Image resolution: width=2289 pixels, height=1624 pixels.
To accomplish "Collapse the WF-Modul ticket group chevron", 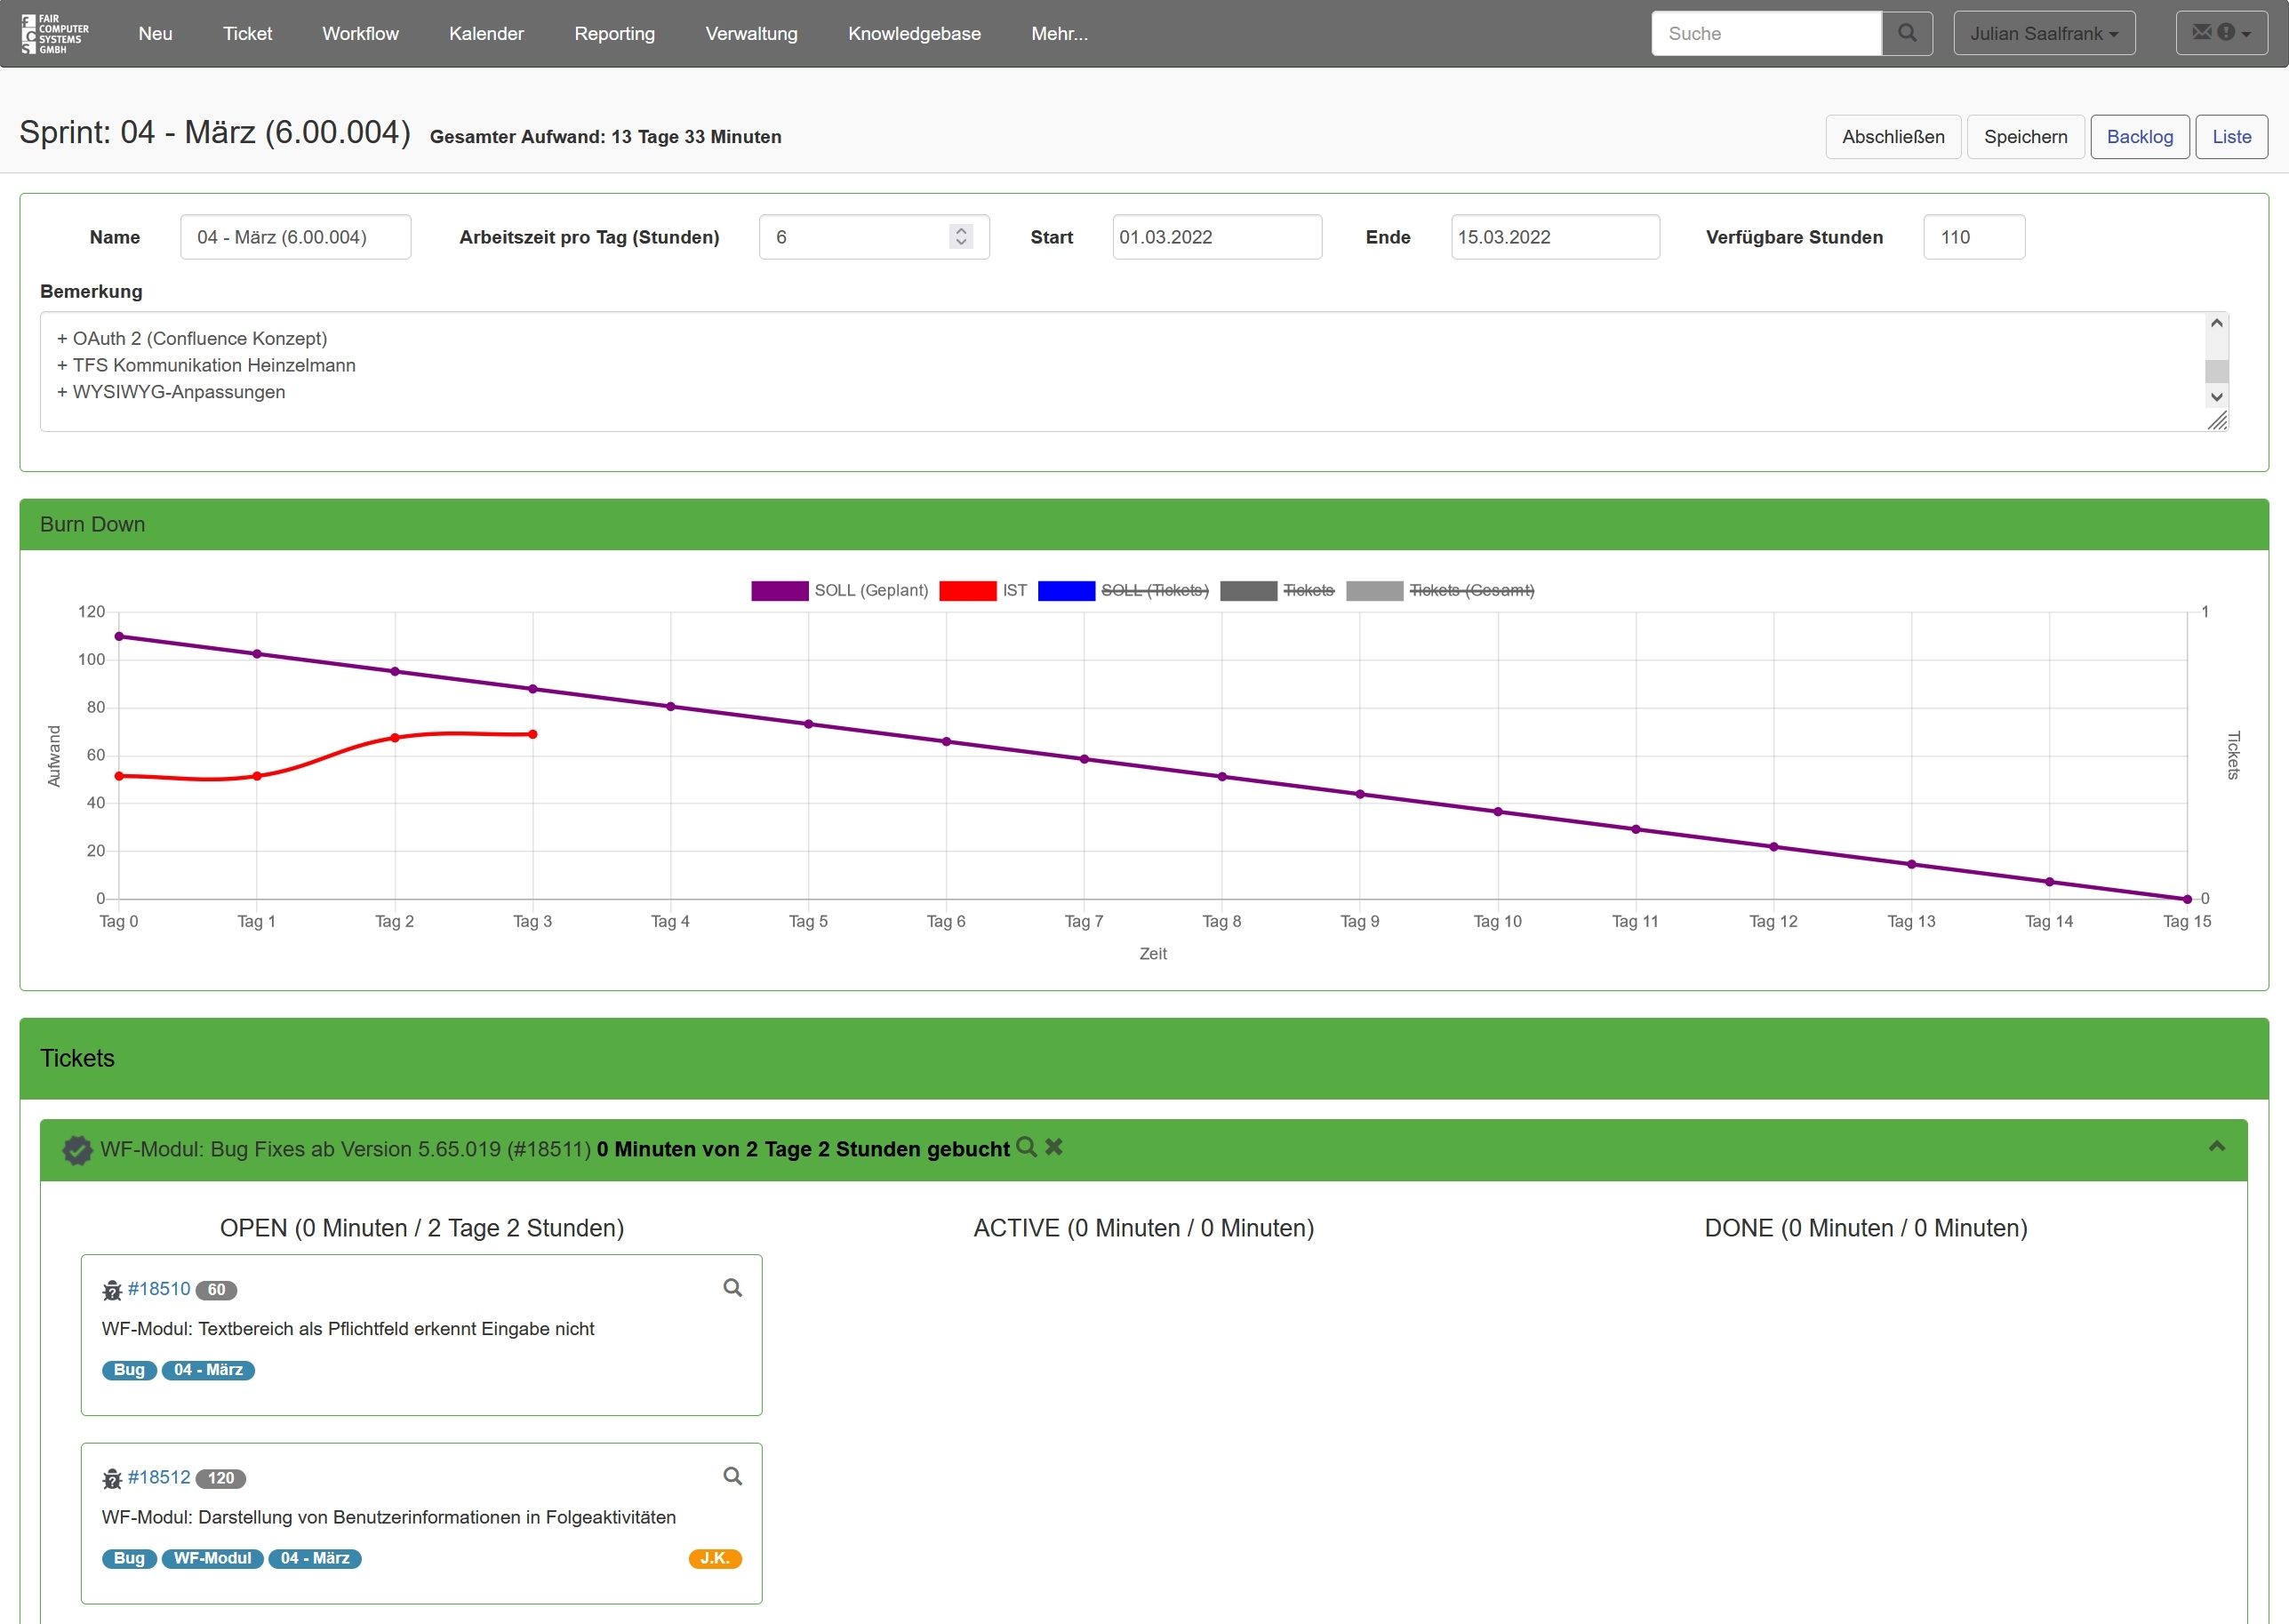I will click(x=2216, y=1147).
